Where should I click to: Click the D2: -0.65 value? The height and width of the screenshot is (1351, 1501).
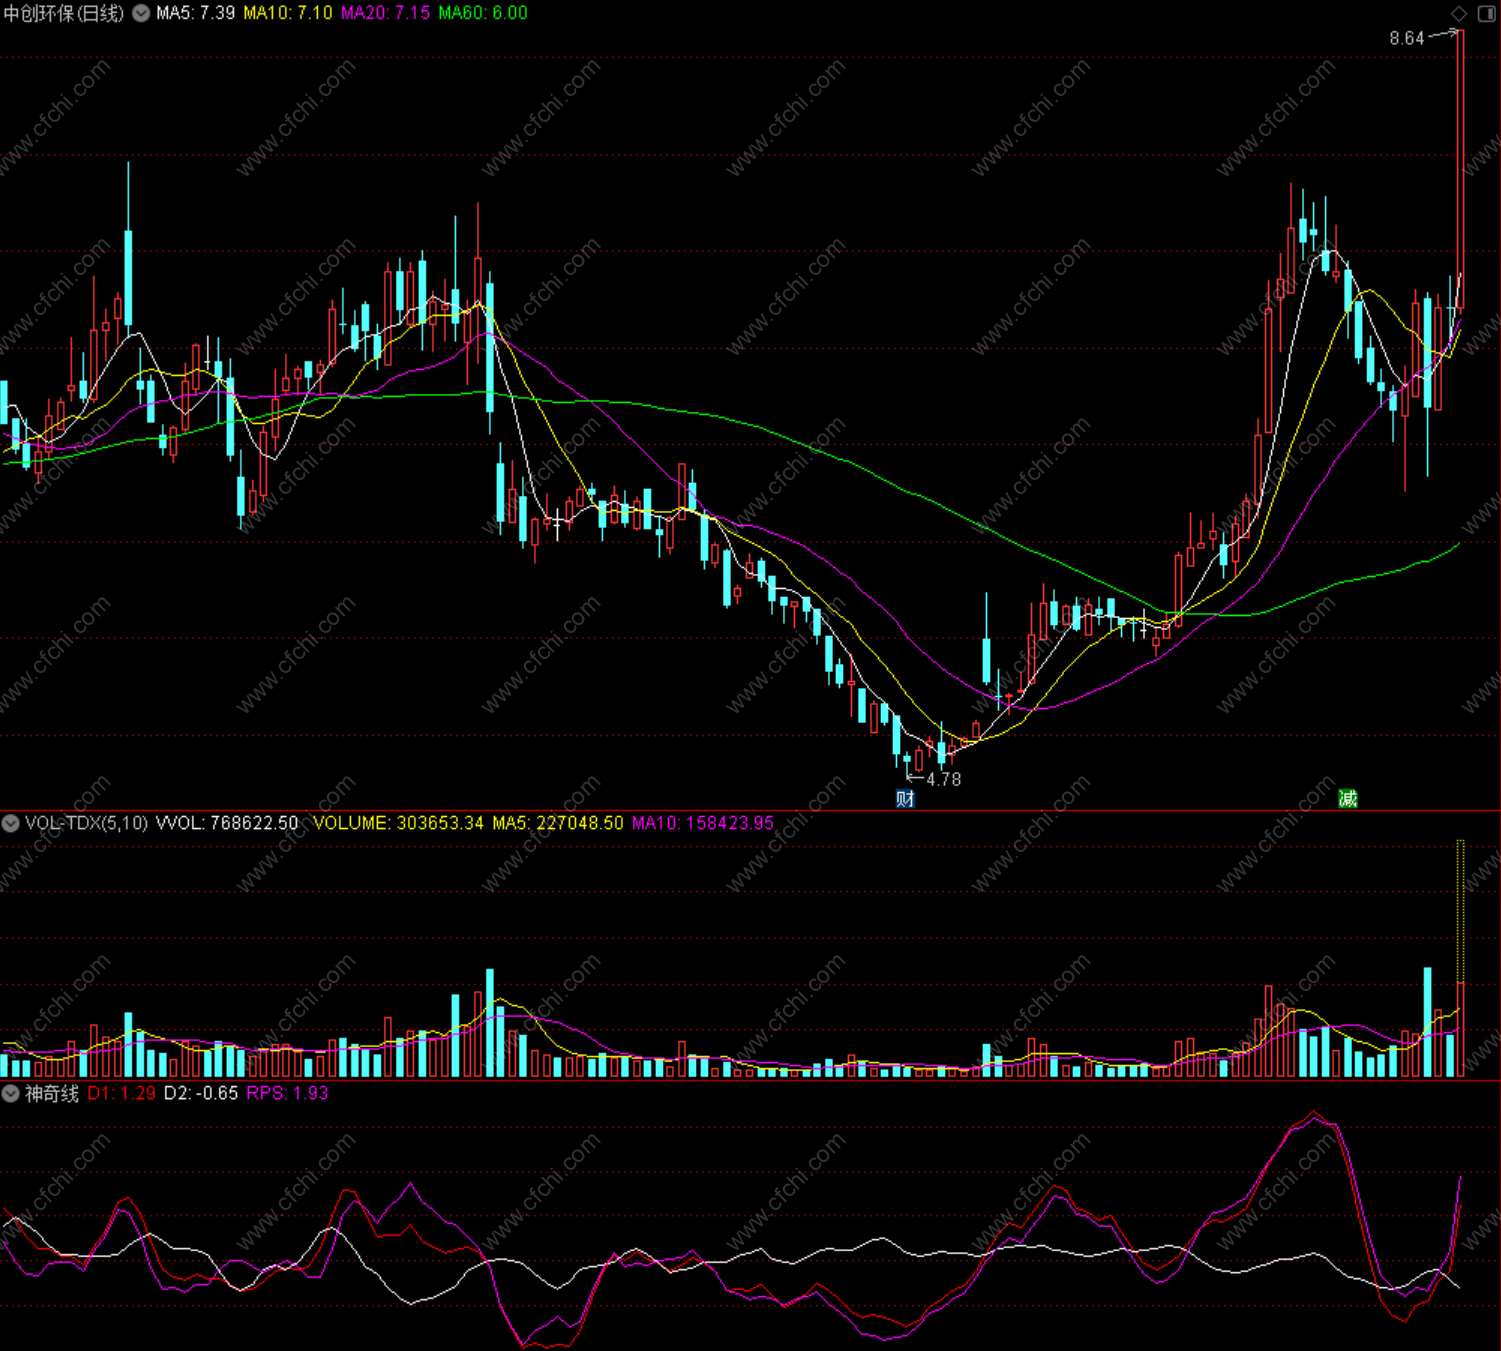pyautogui.click(x=201, y=1093)
